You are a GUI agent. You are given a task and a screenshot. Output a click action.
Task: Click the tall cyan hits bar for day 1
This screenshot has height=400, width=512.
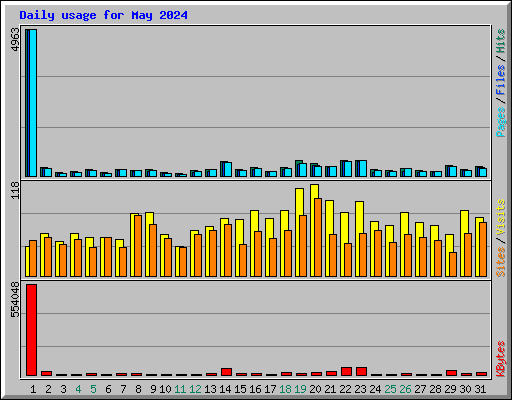[x=33, y=103]
